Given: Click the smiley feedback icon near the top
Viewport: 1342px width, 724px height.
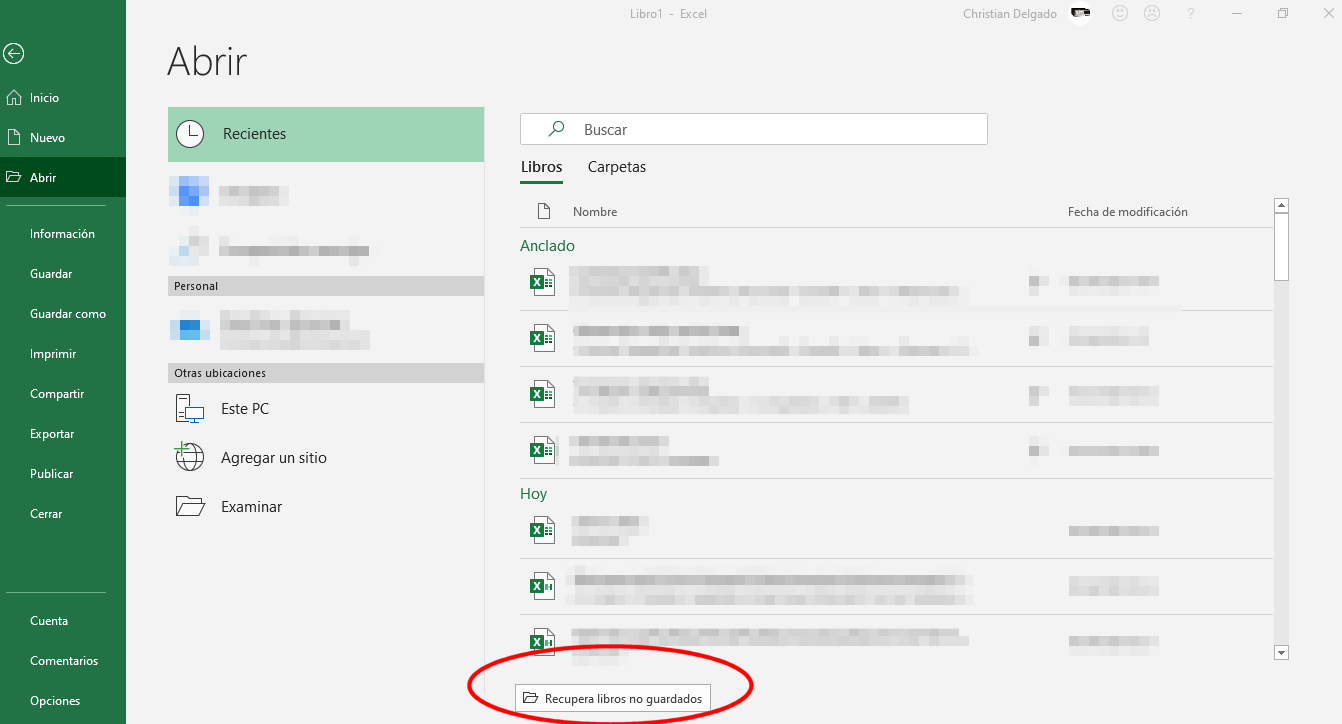Looking at the screenshot, I should [1119, 13].
